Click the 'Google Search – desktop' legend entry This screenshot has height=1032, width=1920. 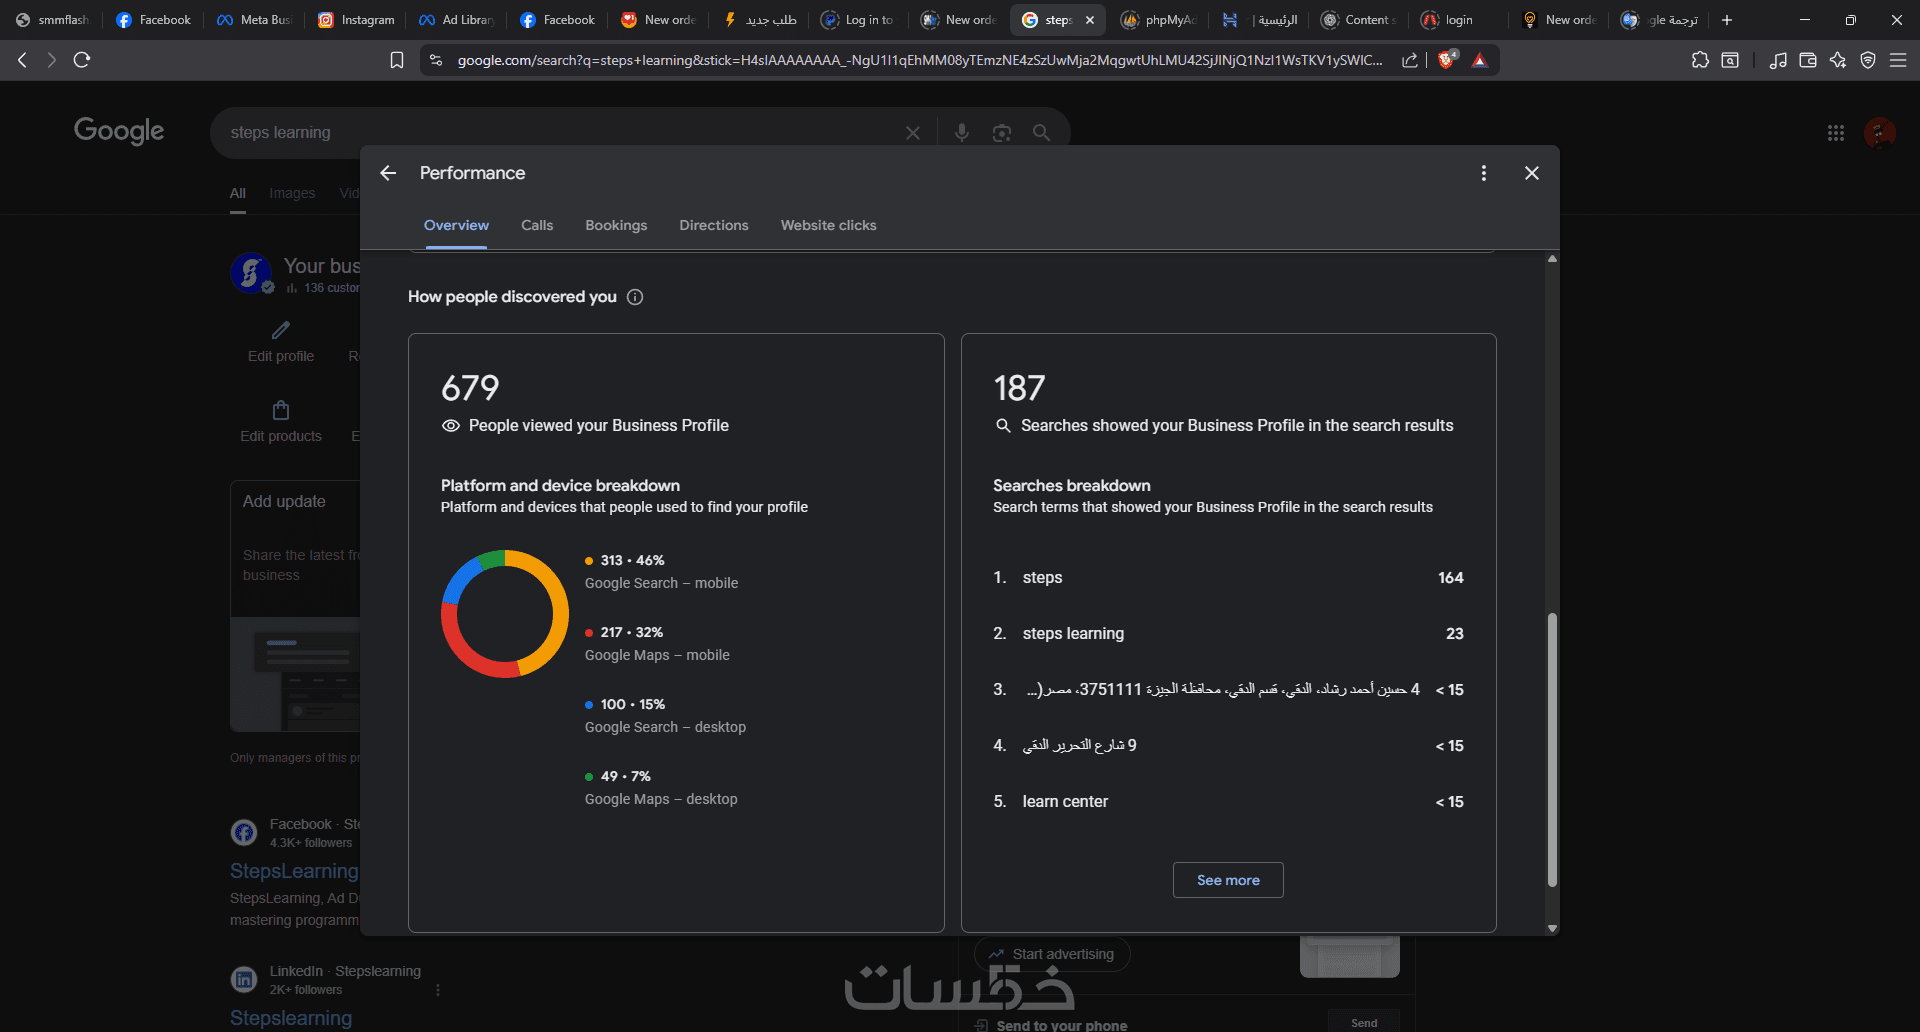click(665, 716)
